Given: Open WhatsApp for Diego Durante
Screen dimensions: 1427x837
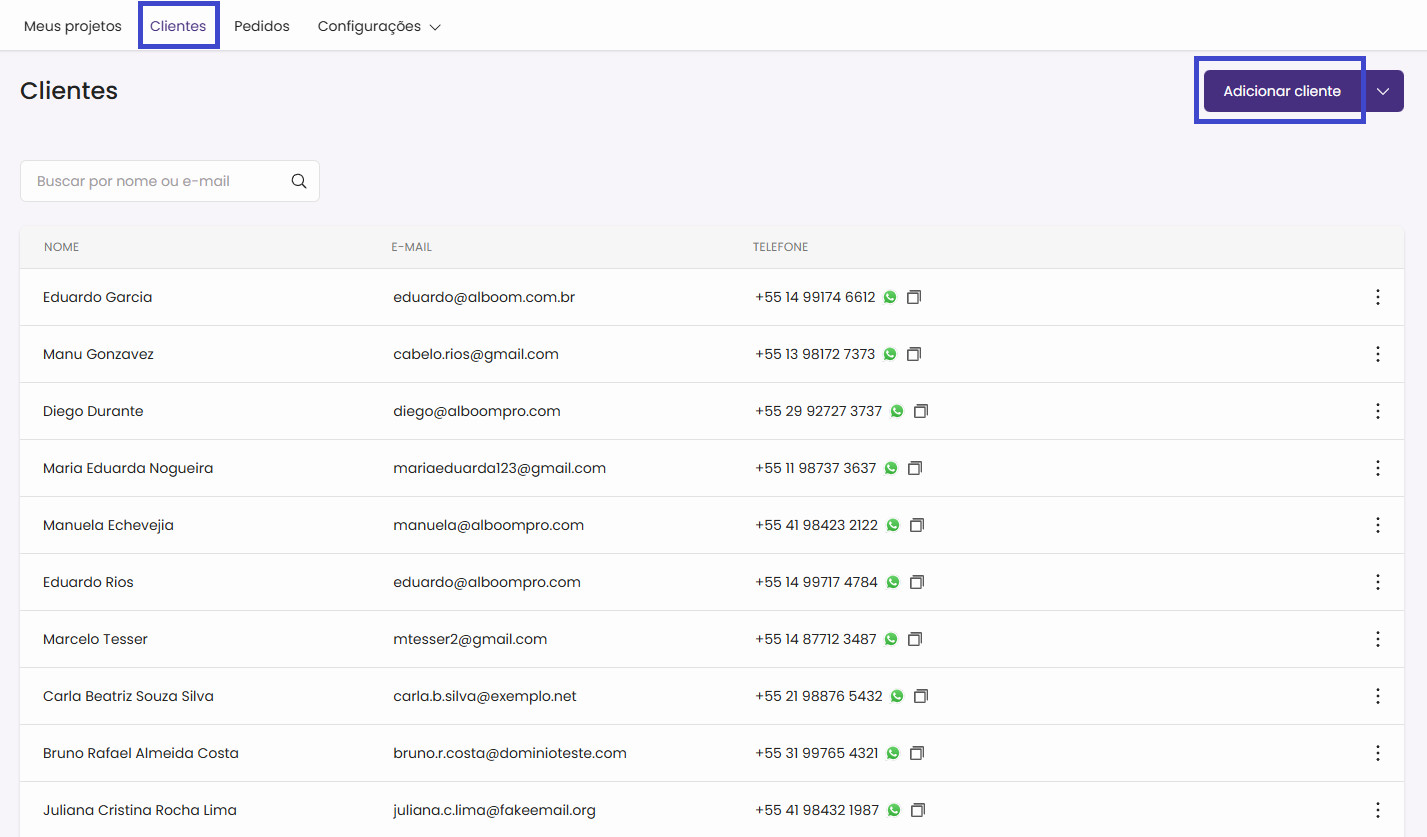Looking at the screenshot, I should [x=897, y=411].
